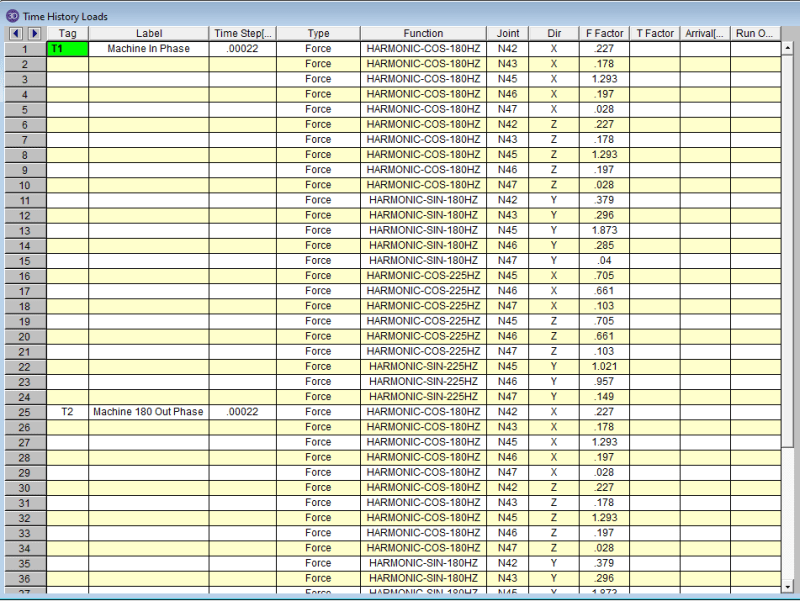The width and height of the screenshot is (800, 601).
Task: Click direction Z in row 6
Action: click(x=554, y=124)
